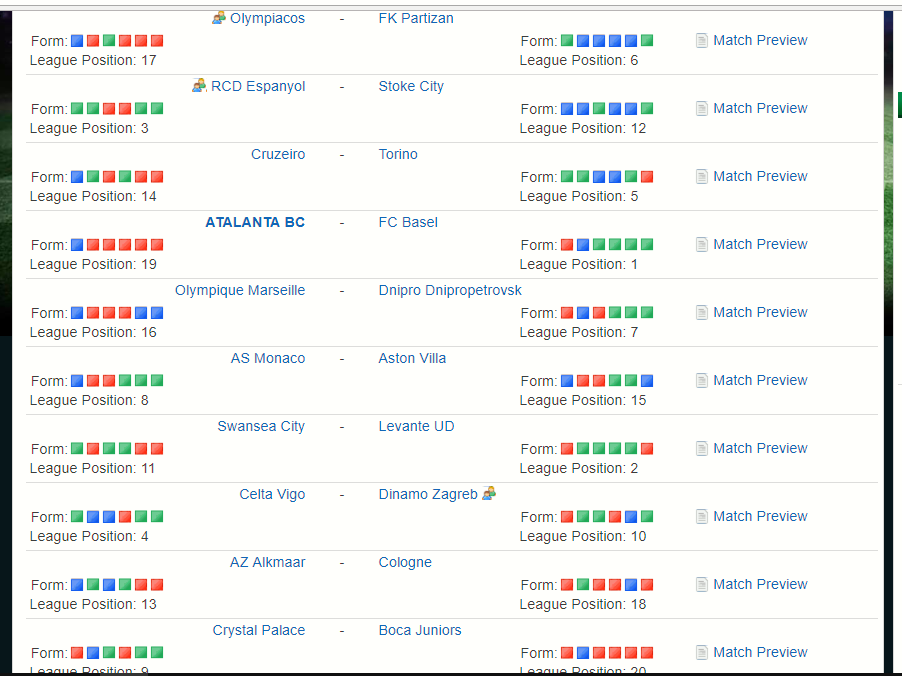Select the Olympique Marseille team link
This screenshot has height=676, width=902.
240,290
